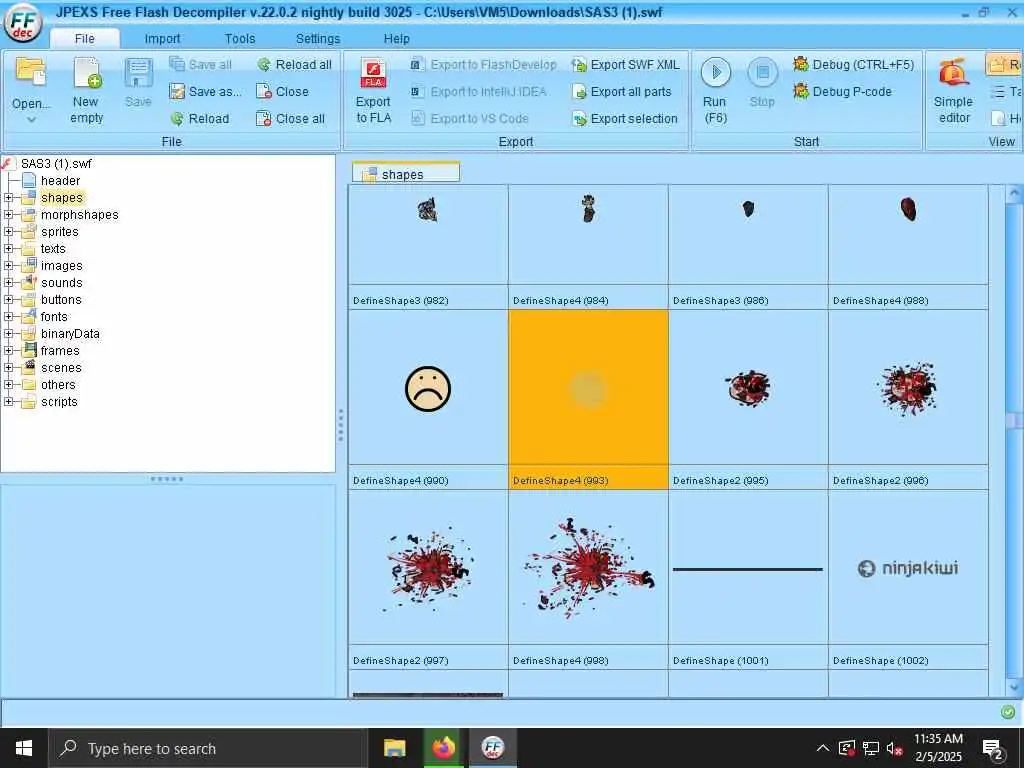1024x768 pixels.
Task: Open a file with the Open icon
Action: (31, 72)
